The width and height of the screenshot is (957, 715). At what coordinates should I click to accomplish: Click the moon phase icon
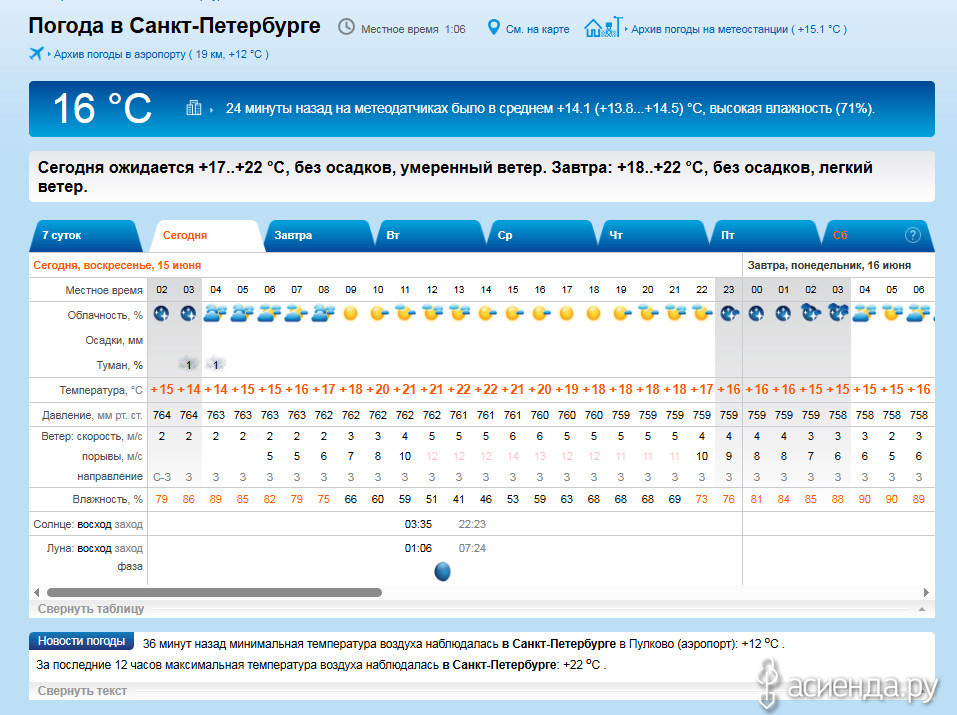(x=442, y=572)
